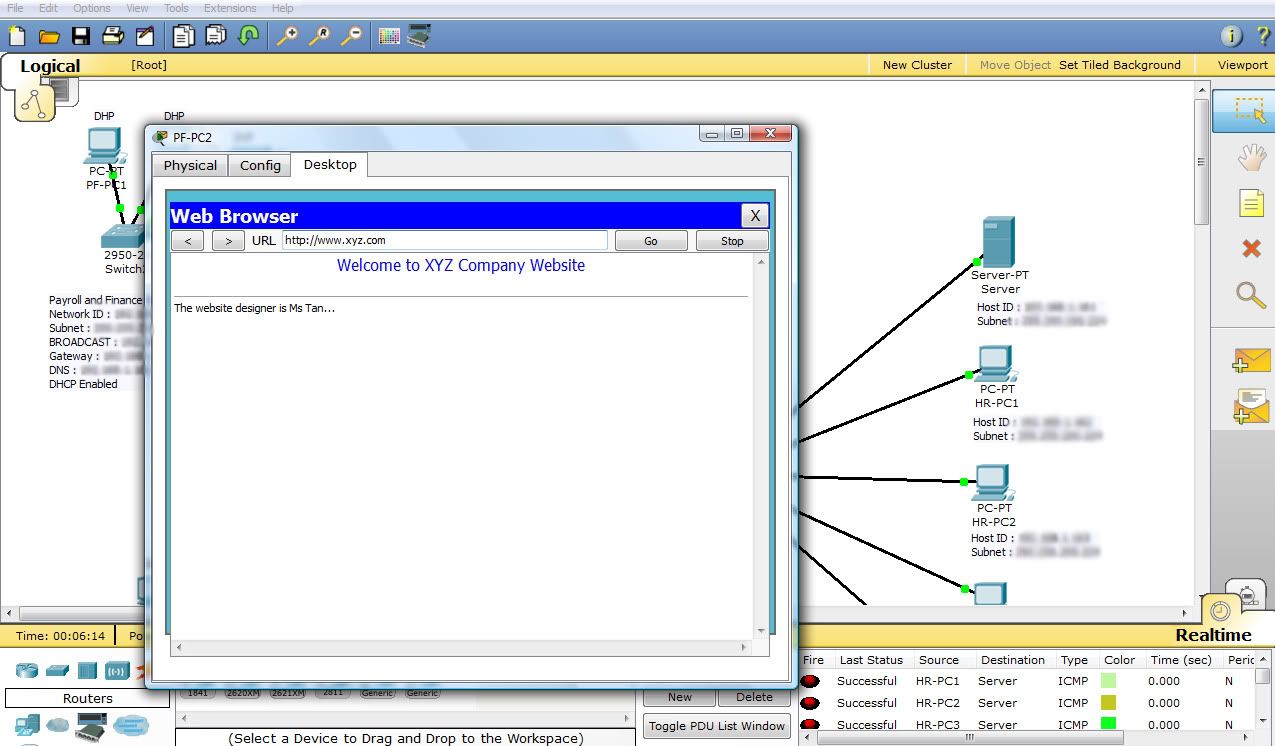This screenshot has width=1275, height=746.
Task: Click the Zoom In magnifier icon
Action: (287, 37)
